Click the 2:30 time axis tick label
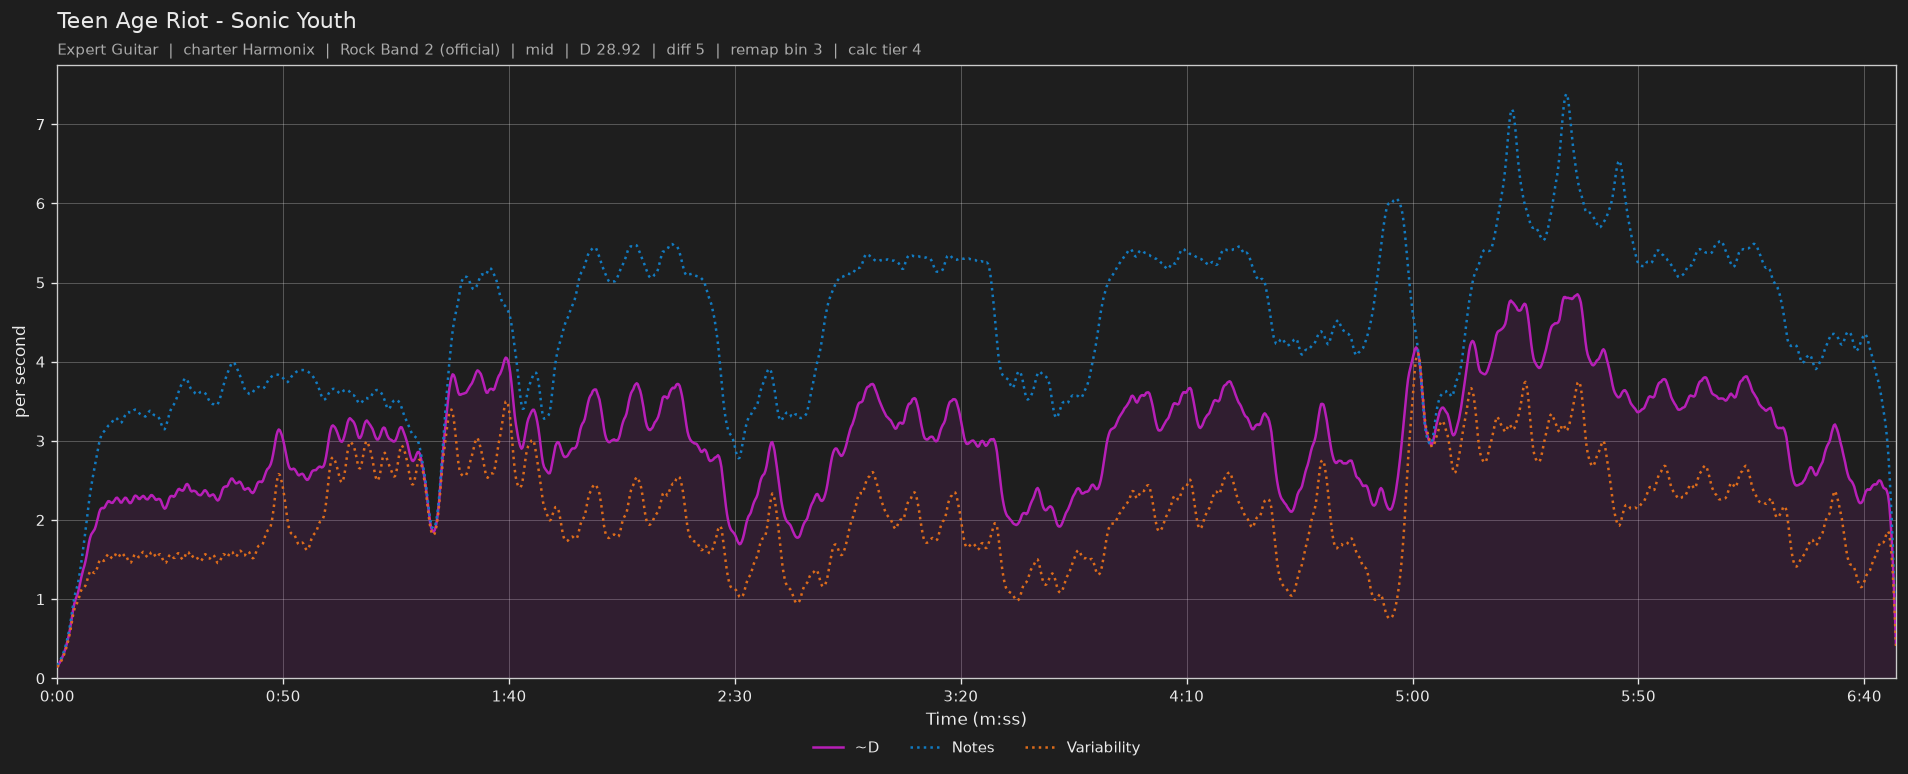1908x774 pixels. tap(735, 696)
